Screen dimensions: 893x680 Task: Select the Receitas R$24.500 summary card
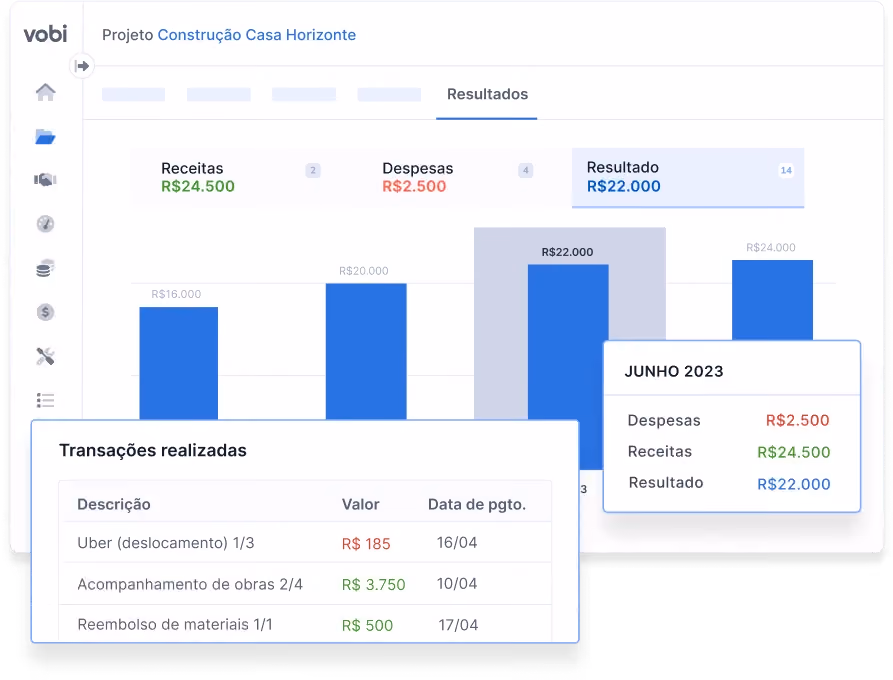point(240,177)
